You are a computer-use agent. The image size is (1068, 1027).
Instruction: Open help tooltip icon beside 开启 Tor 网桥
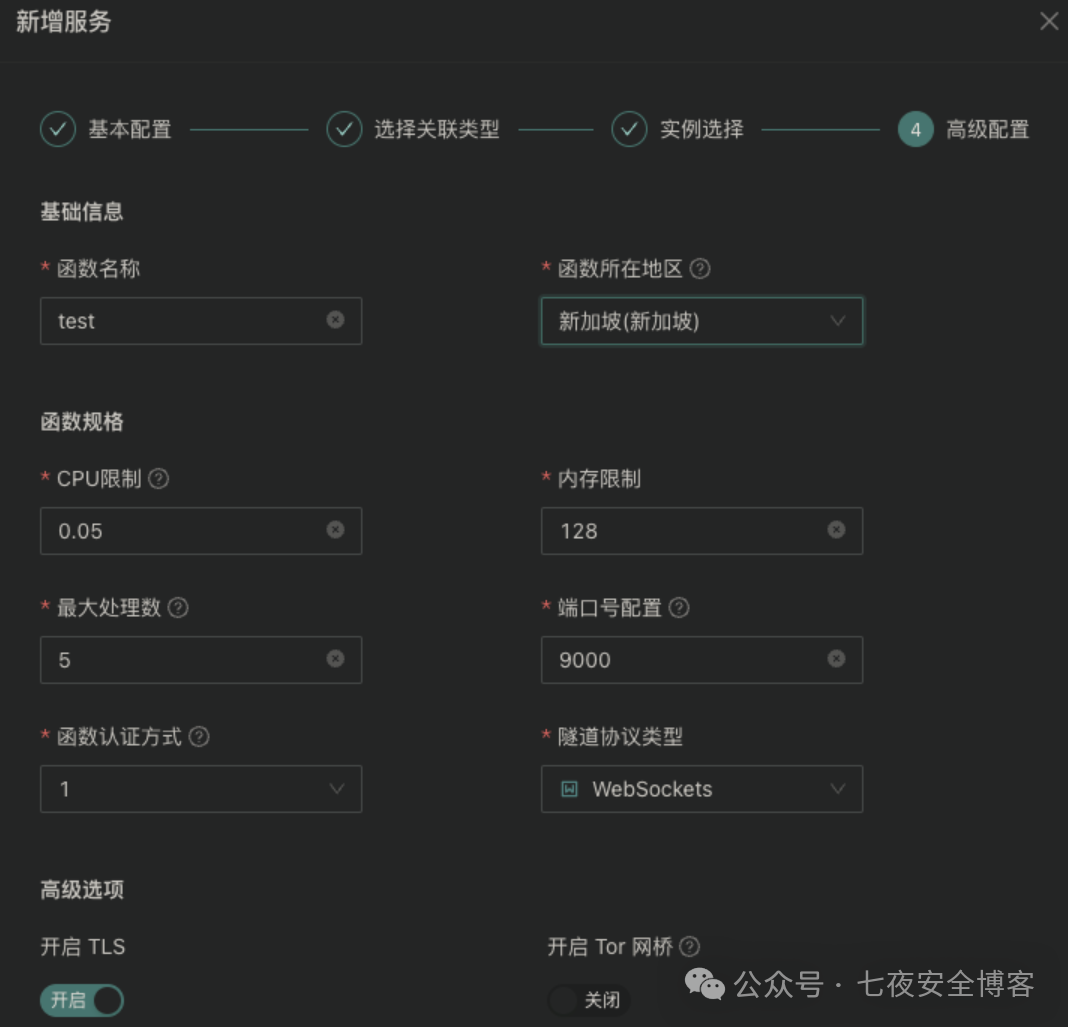coord(690,946)
